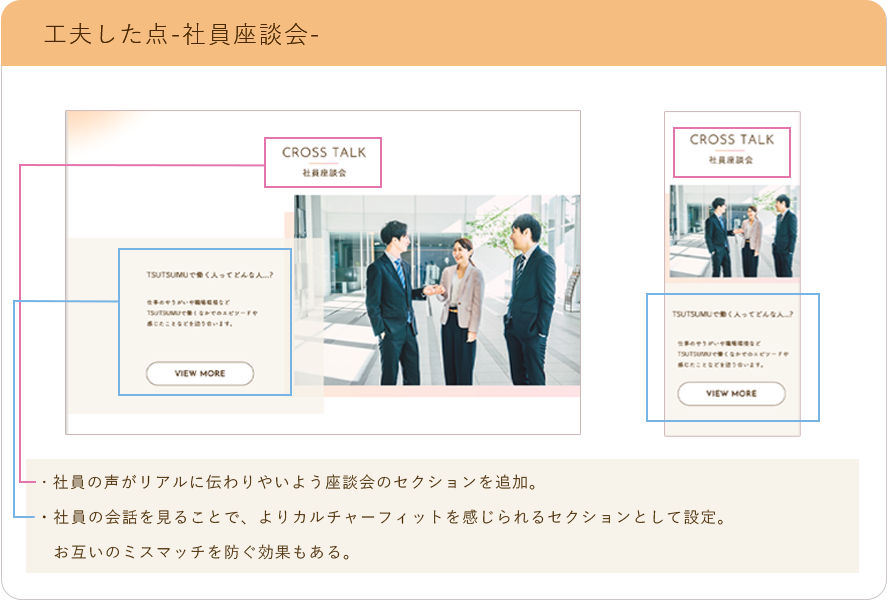This screenshot has height=600, width=887.
Task: Select CROSS TALK heading in mobile mockup
Action: [731, 140]
